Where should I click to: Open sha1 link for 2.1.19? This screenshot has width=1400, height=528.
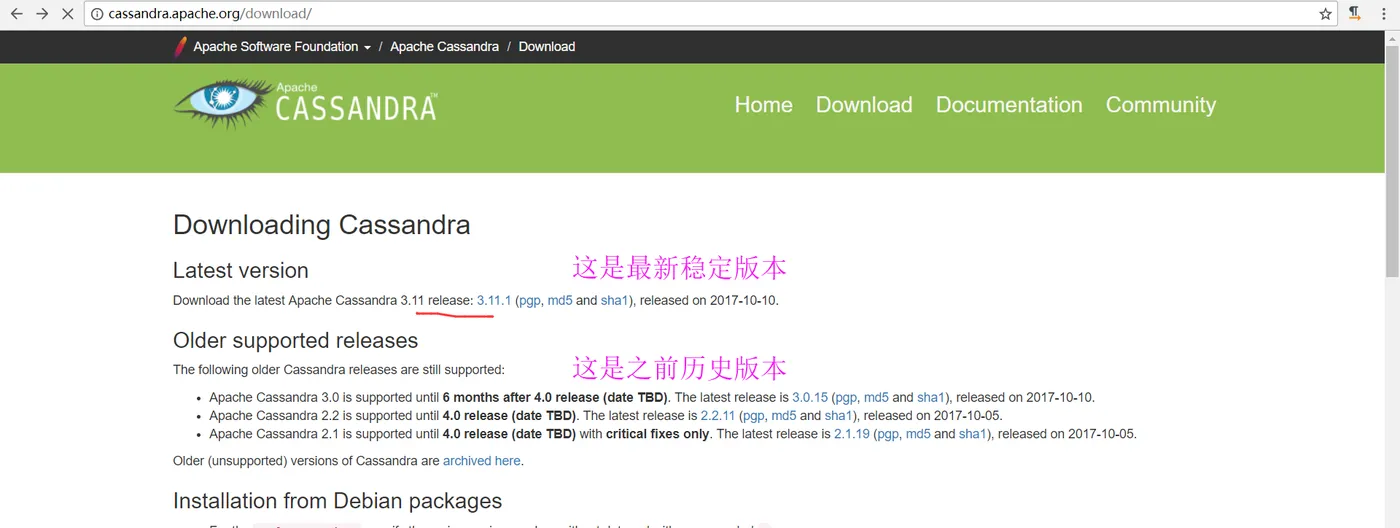click(x=973, y=434)
